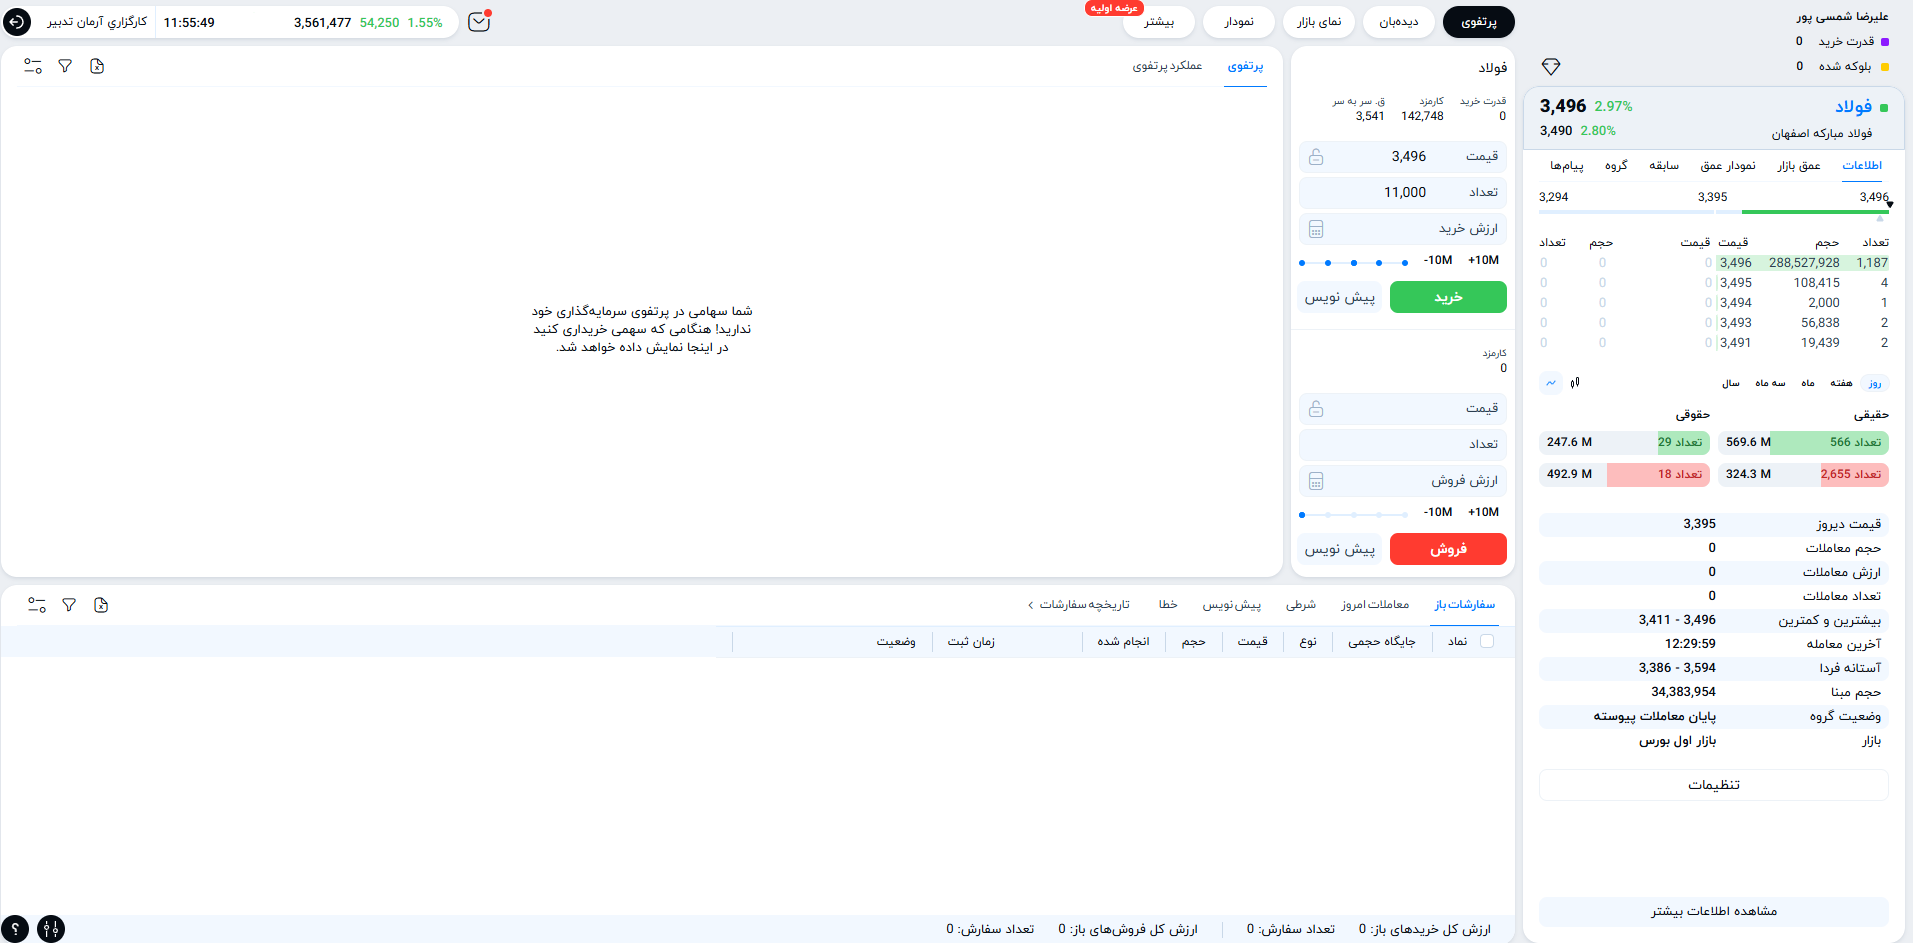Click the green خرید buy button

(1447, 297)
